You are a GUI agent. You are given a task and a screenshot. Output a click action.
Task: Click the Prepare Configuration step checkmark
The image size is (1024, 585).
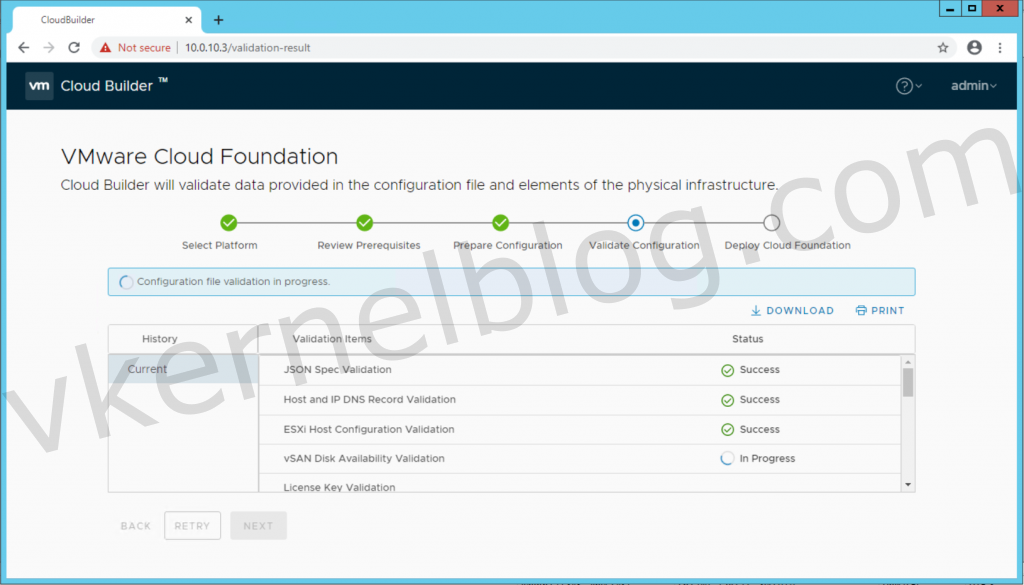point(500,223)
